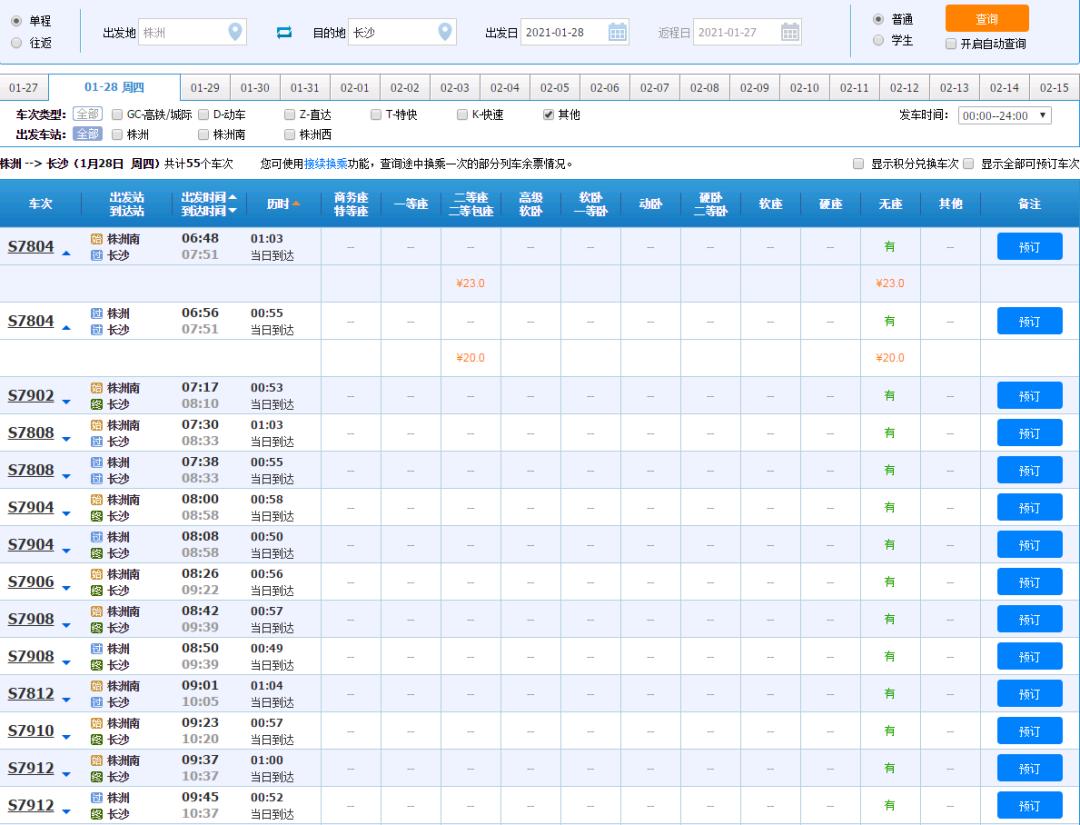1080x825 pixels.
Task: Switch to the 01-31 date tab
Action: [x=305, y=87]
